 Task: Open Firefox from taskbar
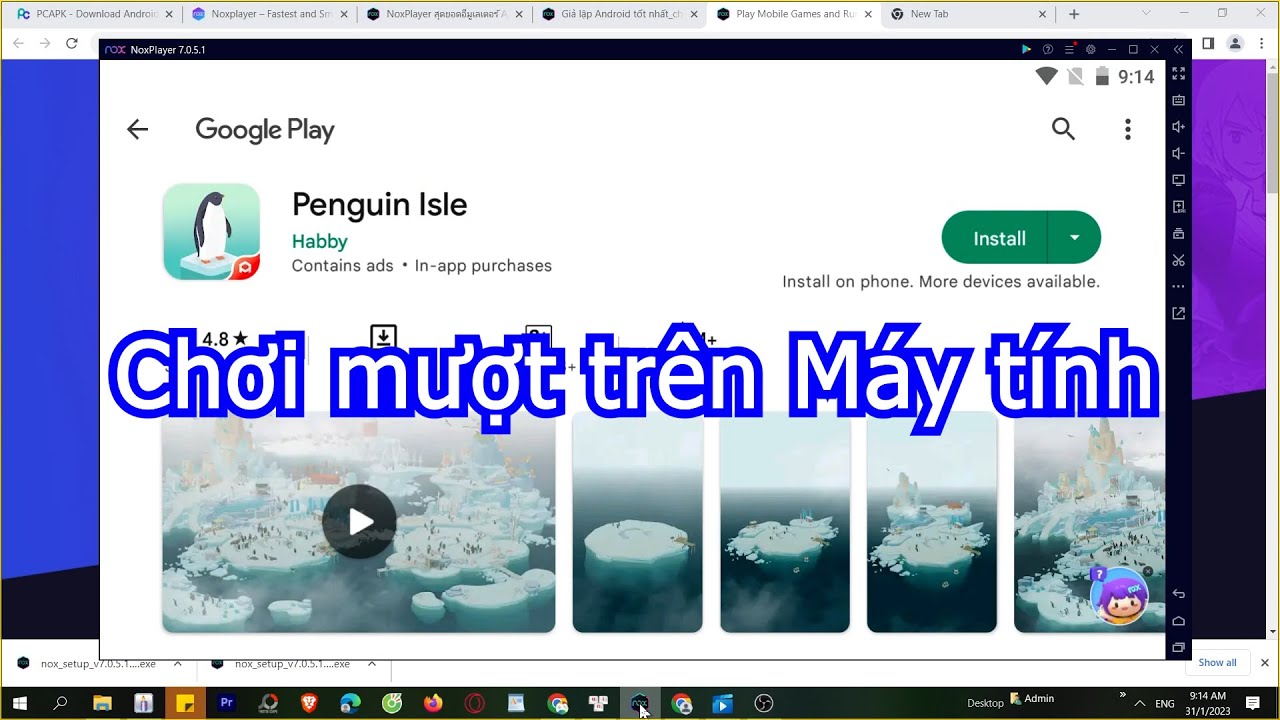click(x=433, y=703)
